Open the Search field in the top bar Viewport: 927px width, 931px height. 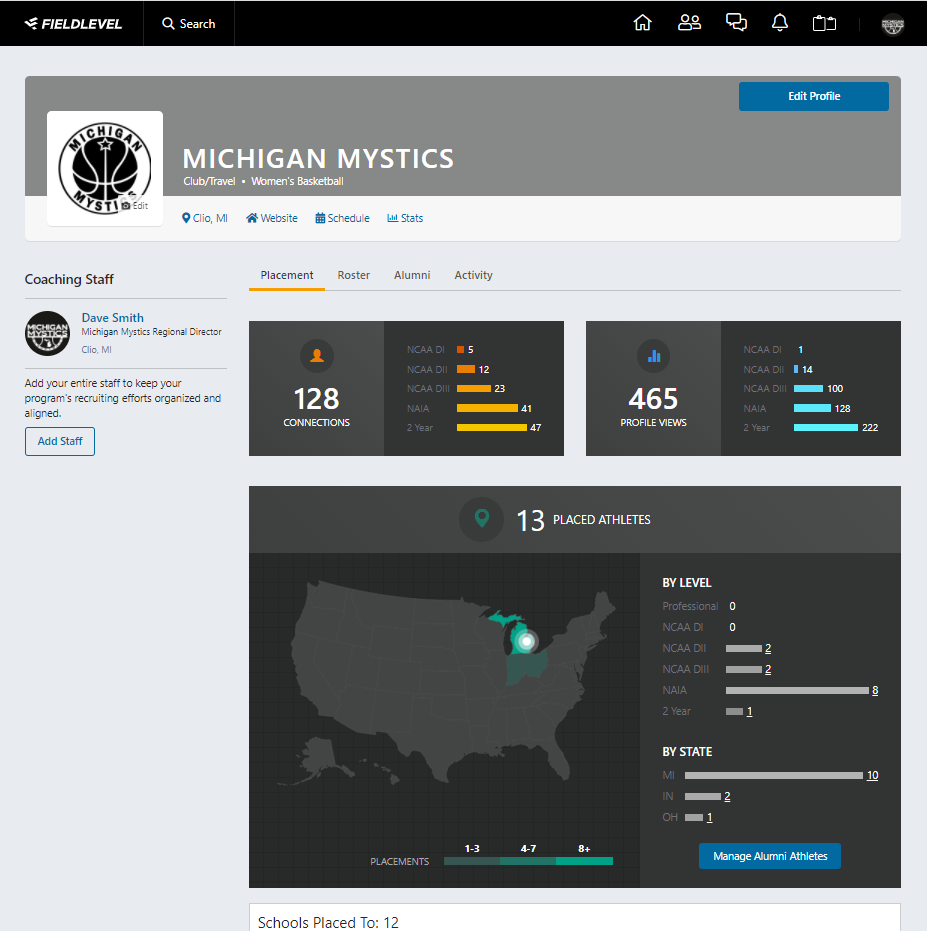click(x=189, y=24)
